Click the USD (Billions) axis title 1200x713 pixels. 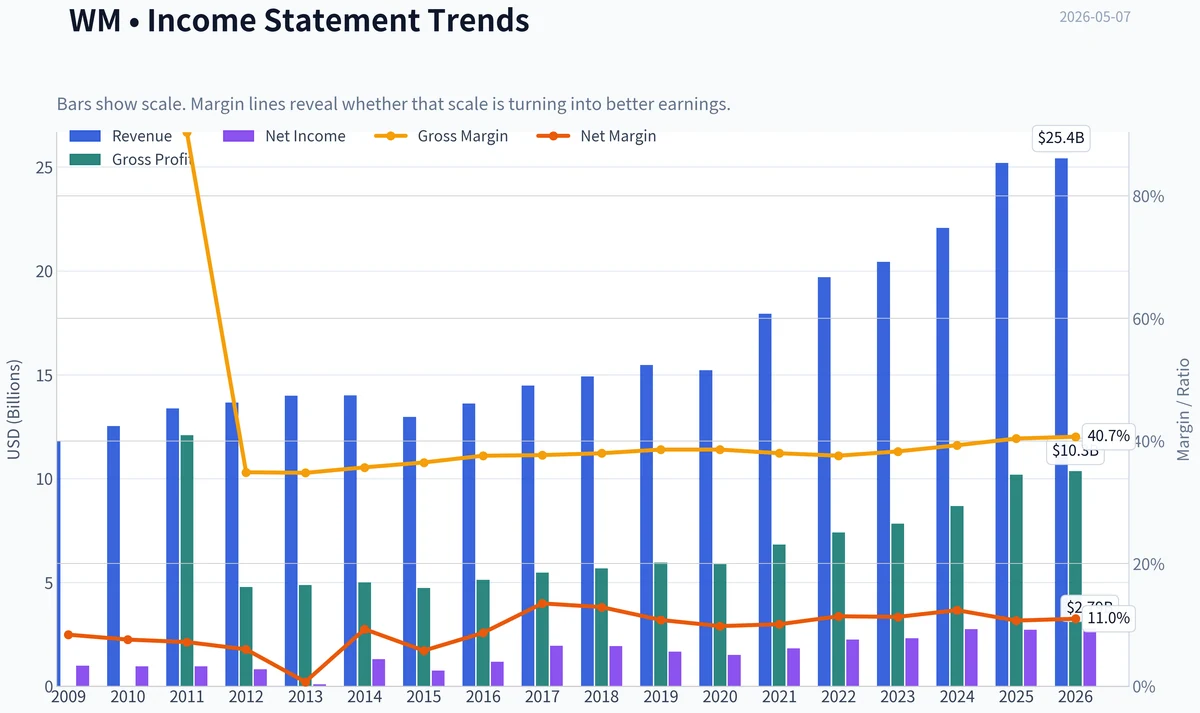point(14,409)
